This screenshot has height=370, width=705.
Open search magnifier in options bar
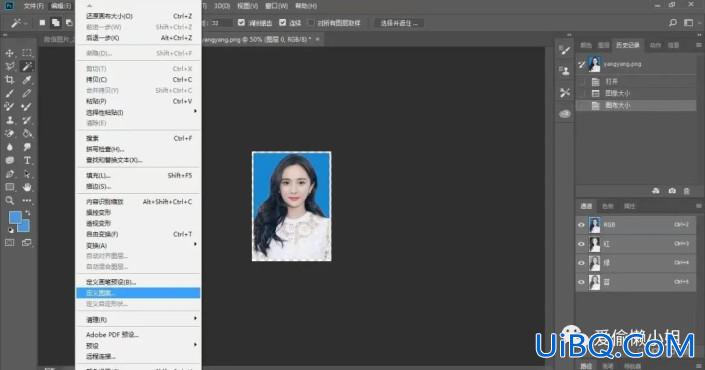[x=673, y=22]
